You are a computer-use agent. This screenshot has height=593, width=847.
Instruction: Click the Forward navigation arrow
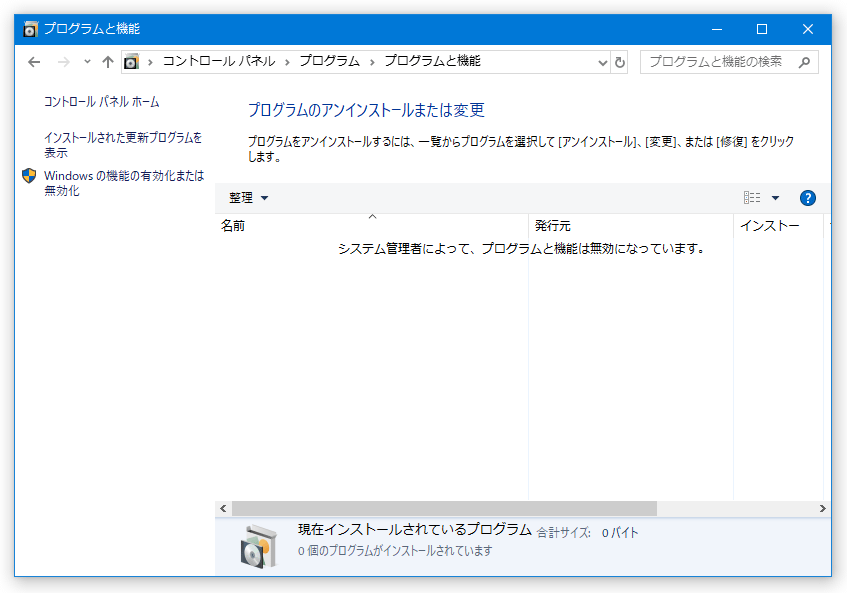(64, 62)
